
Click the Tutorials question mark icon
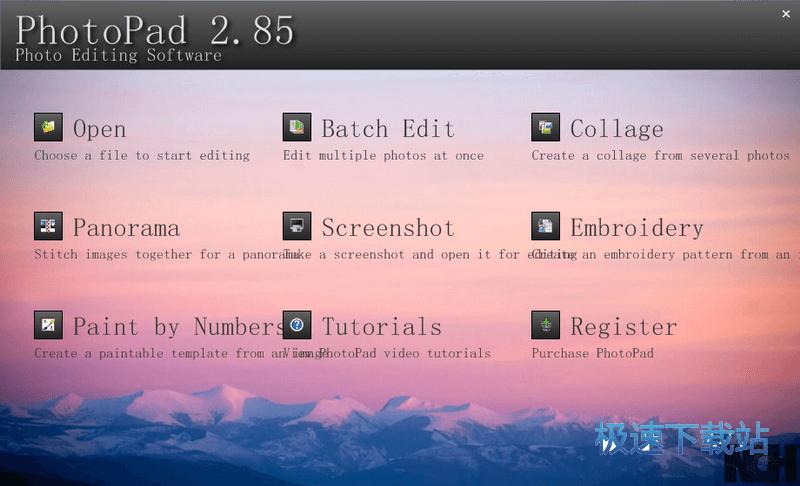pyautogui.click(x=296, y=325)
